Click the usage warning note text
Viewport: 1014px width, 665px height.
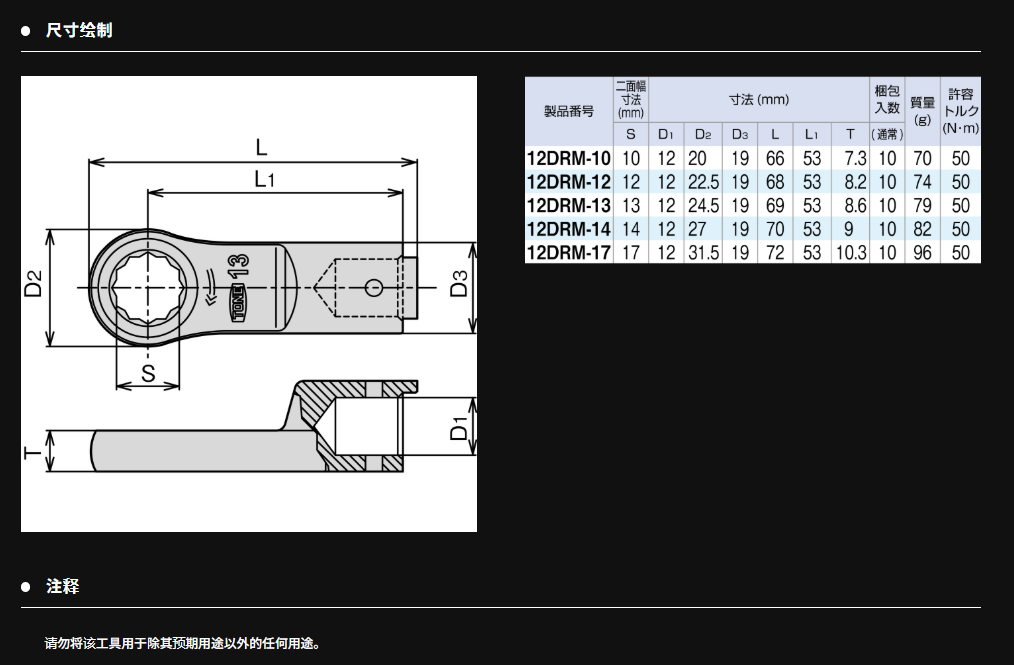(x=184, y=643)
